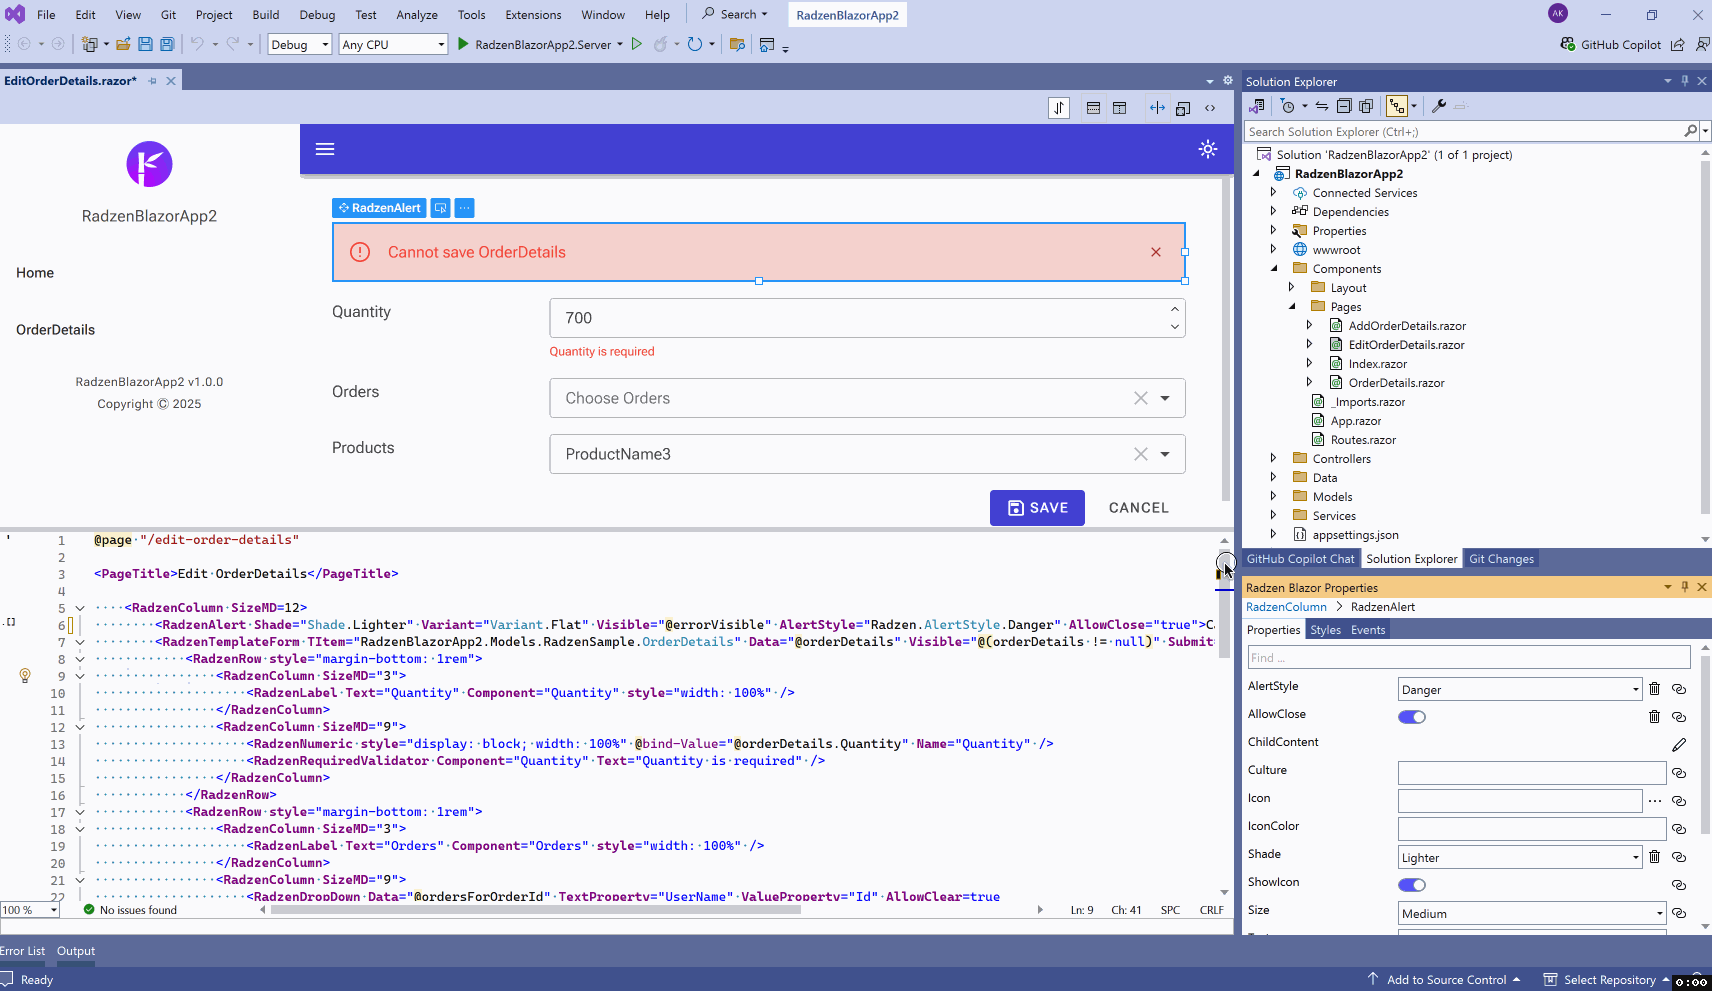Click the pending changes clock filter icon
Screen dimensions: 1712x991
click(1288, 106)
